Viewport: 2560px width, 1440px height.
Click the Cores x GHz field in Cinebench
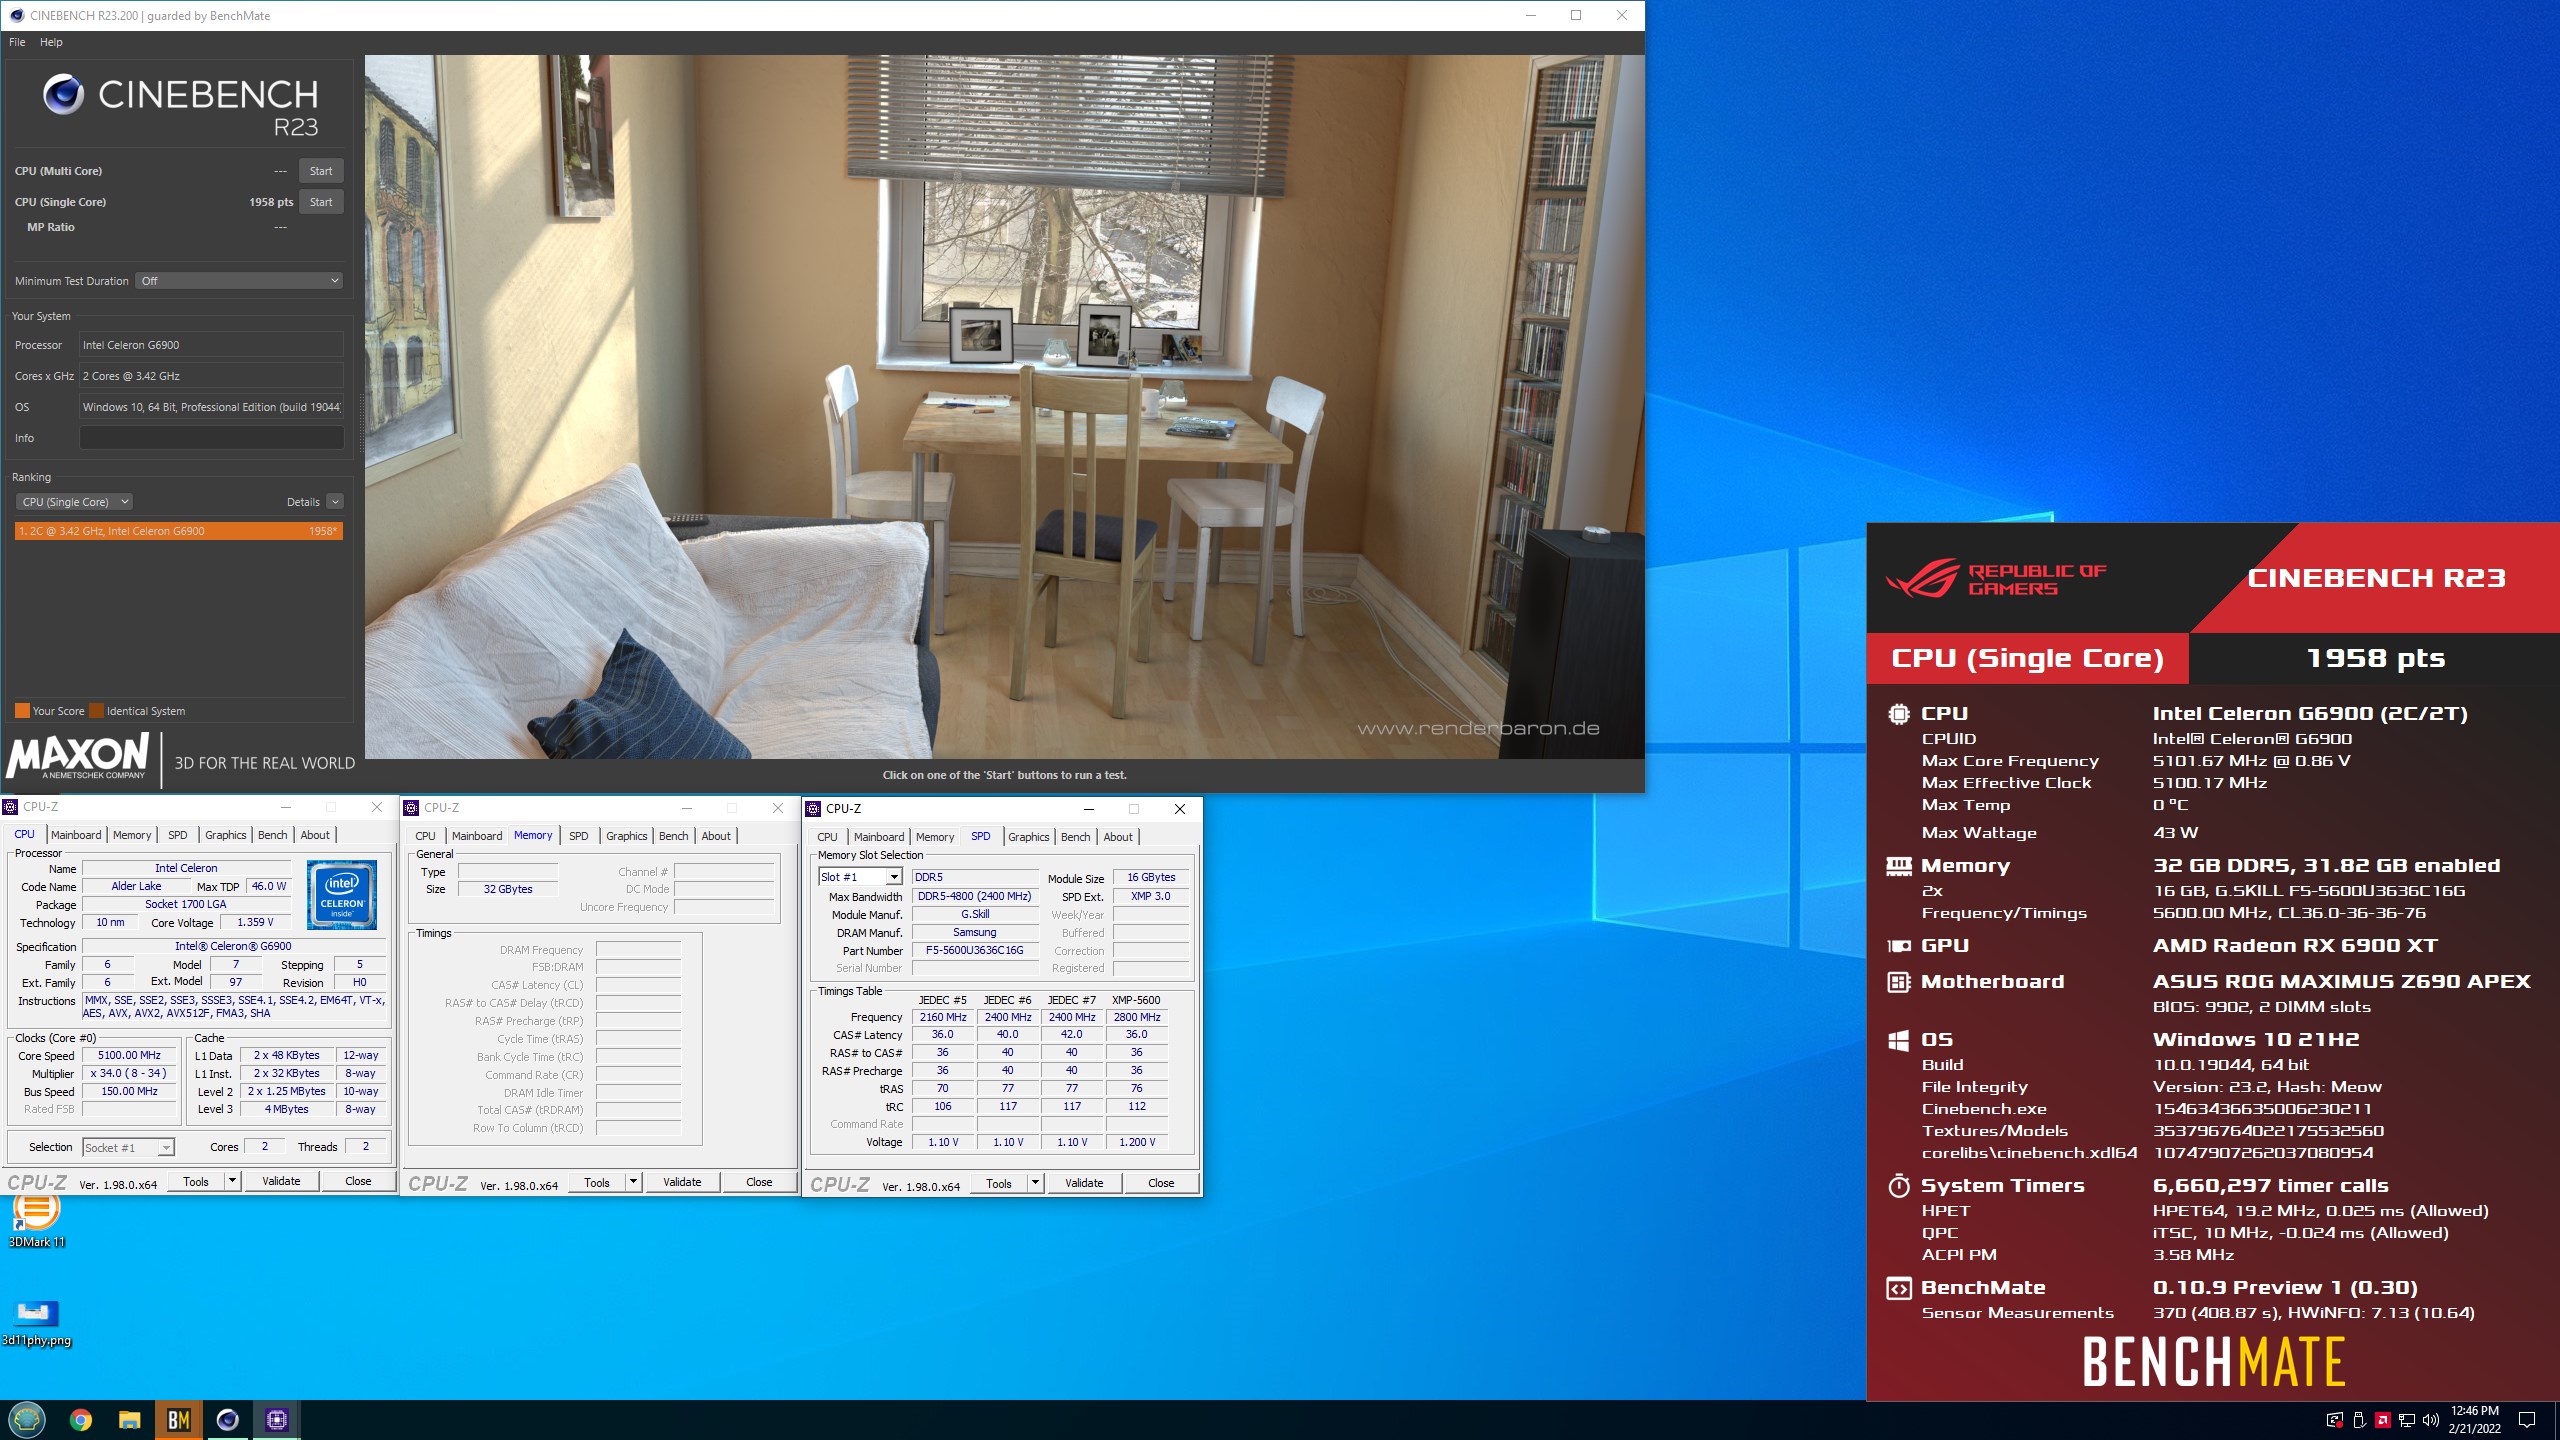pos(211,376)
